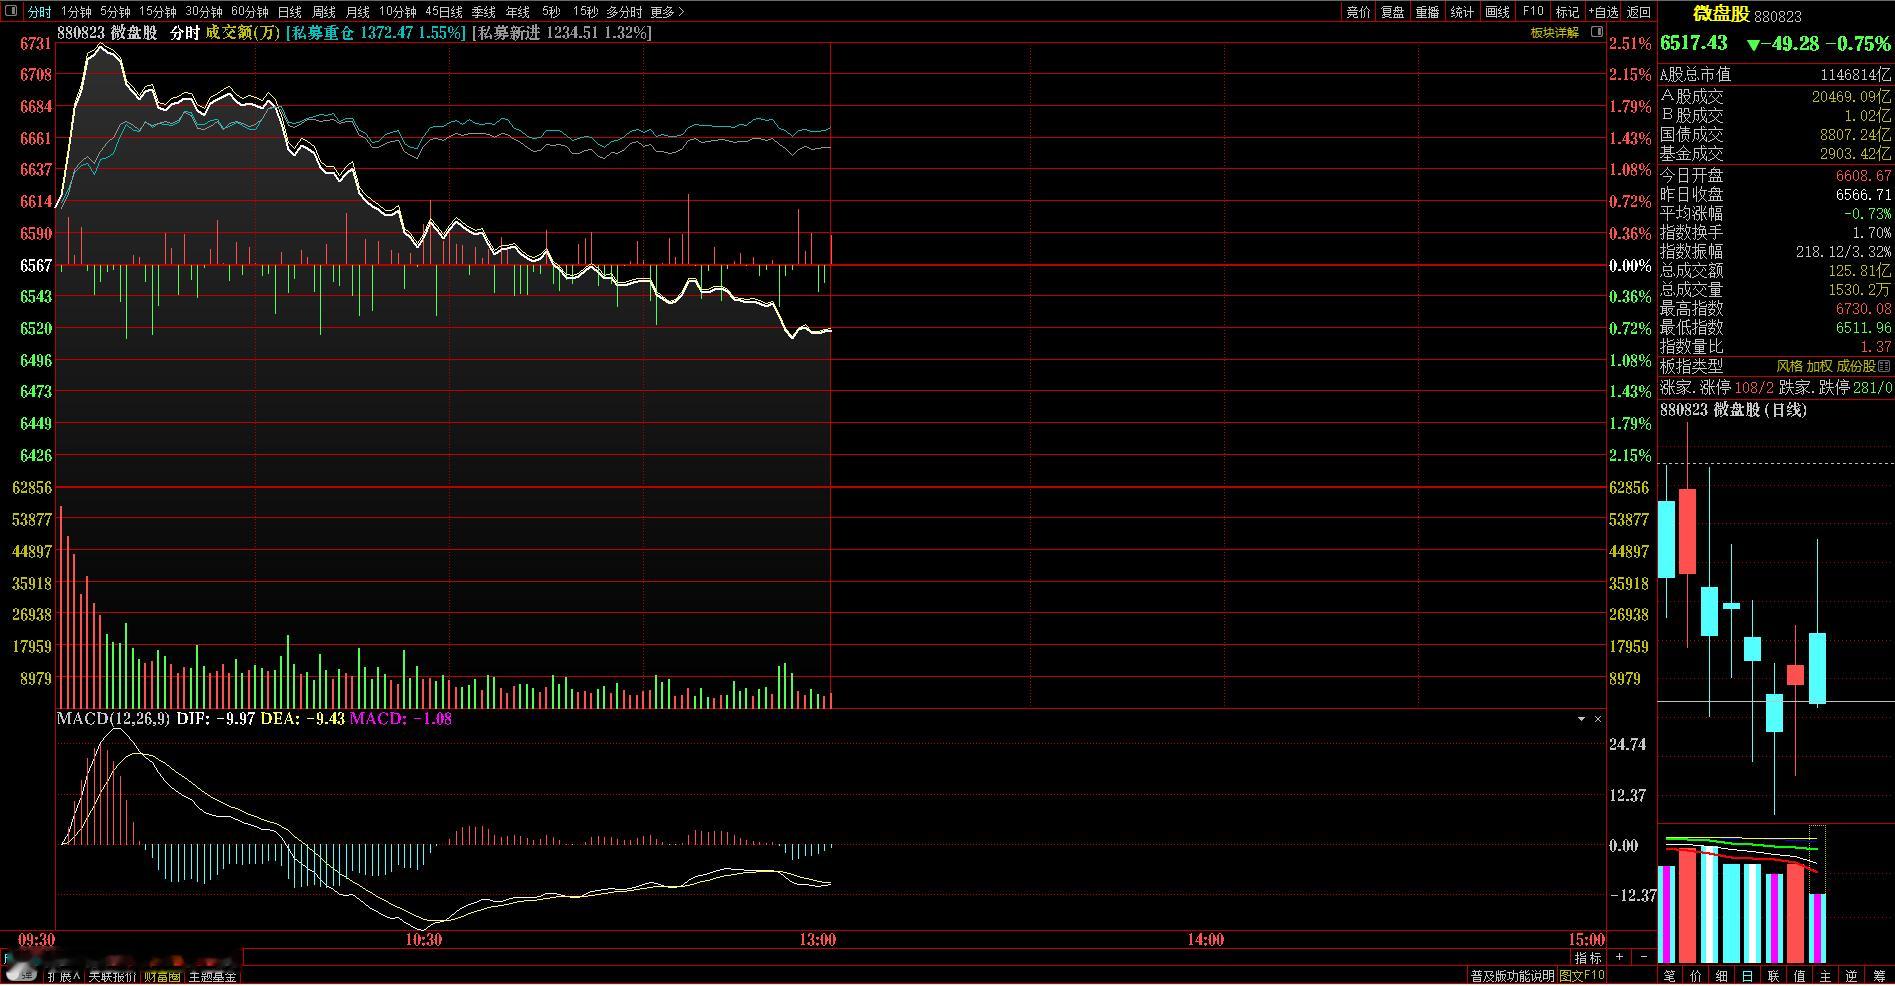Toggle left sidebar panel icon at top-left
Viewport: 1895px width, 986px height.
pos(11,12)
